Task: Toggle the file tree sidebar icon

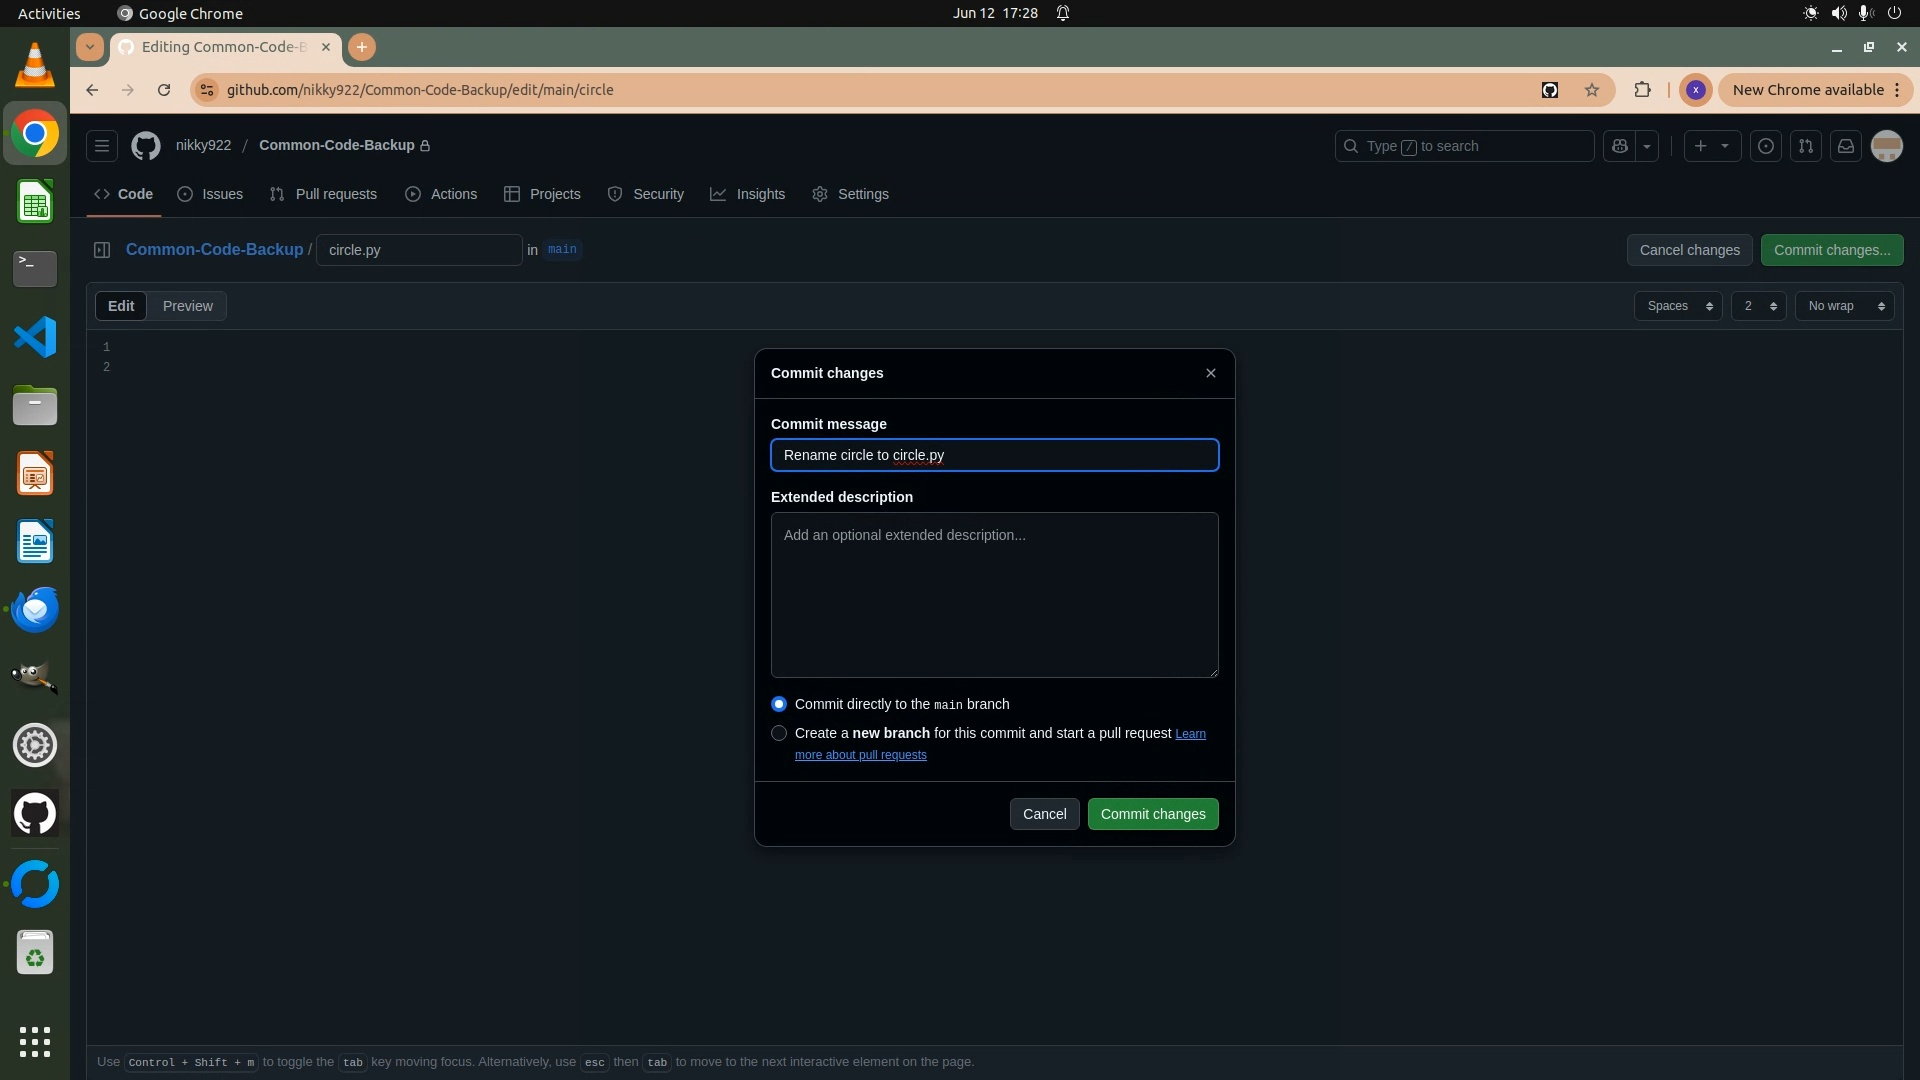Action: 102,250
